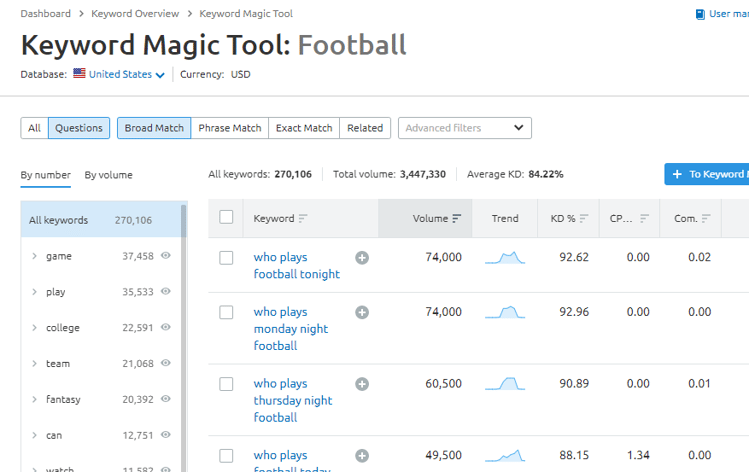Viewport: 749px width, 472px height.
Task: Sort by Keyword column sort icon
Action: (x=303, y=219)
